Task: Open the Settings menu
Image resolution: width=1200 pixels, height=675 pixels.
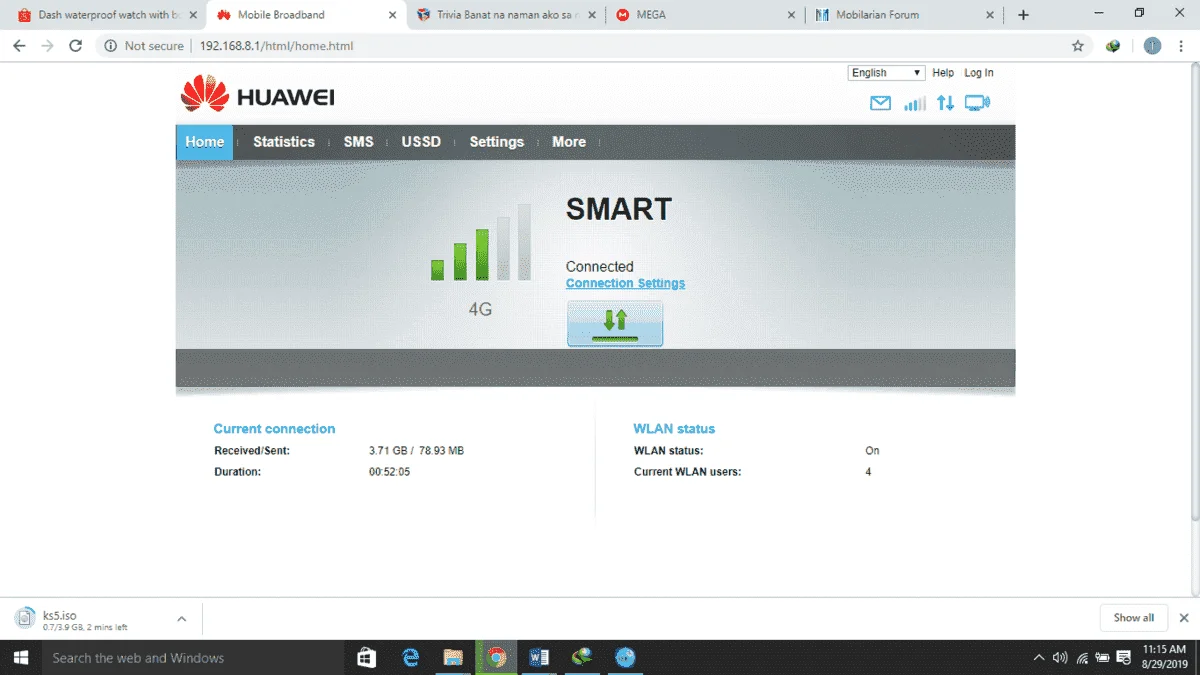Action: [x=497, y=142]
